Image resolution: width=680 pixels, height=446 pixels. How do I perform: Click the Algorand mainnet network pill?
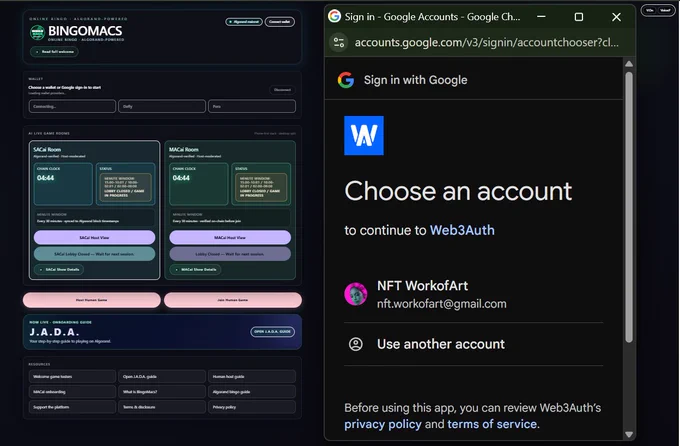point(244,22)
